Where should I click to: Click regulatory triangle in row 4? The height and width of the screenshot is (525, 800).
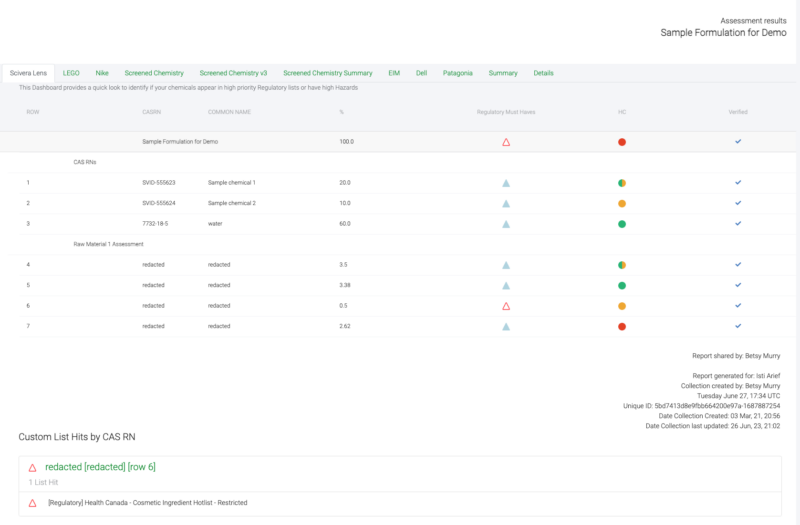click(x=506, y=265)
